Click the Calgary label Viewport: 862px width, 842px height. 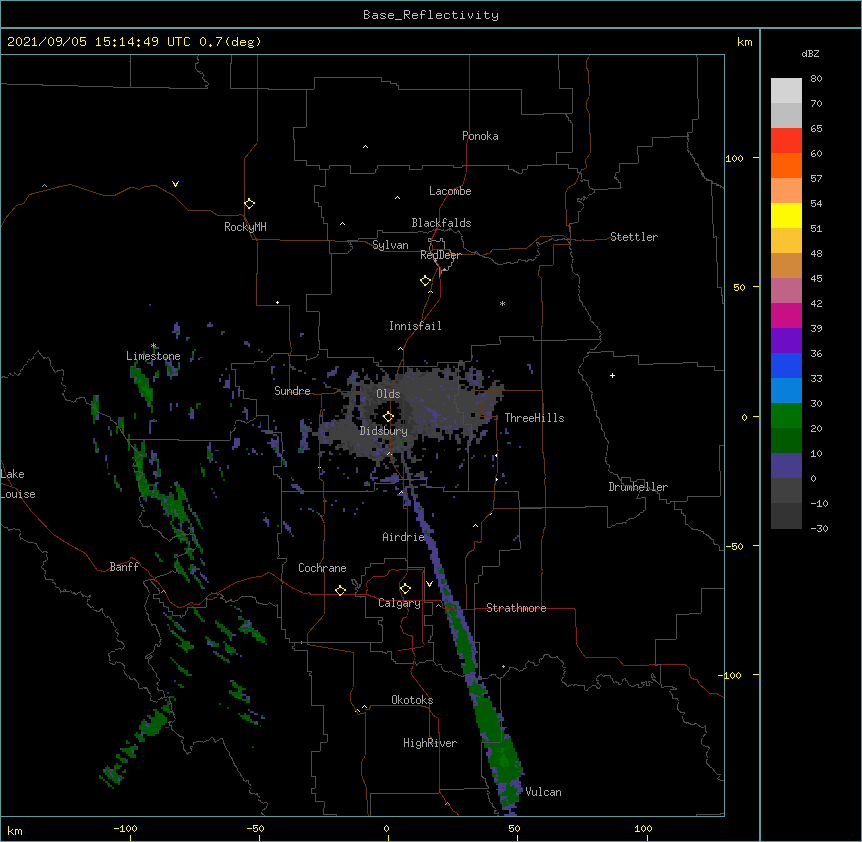[x=399, y=603]
